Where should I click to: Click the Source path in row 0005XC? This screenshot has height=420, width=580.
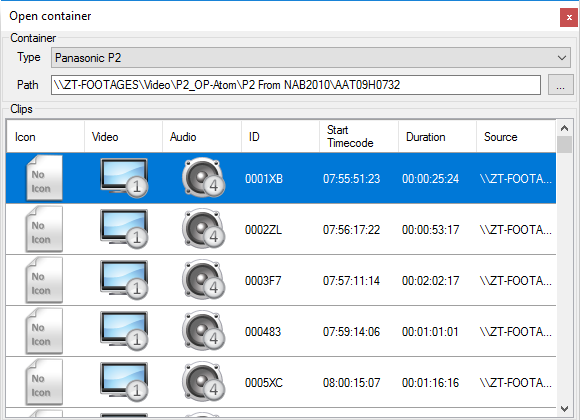(x=516, y=383)
